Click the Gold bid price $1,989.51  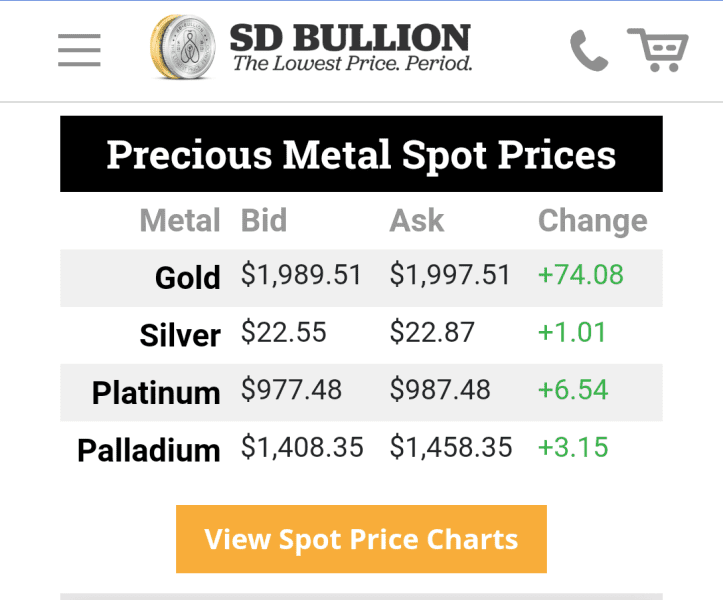pyautogui.click(x=301, y=275)
